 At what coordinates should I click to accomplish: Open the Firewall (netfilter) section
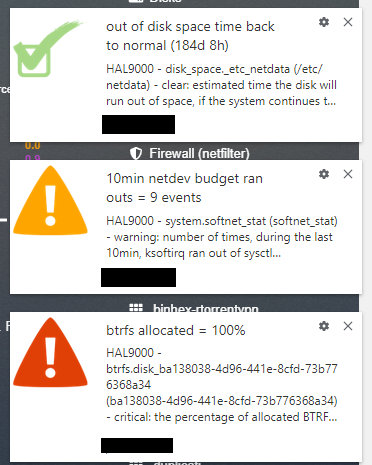pyautogui.click(x=199, y=154)
